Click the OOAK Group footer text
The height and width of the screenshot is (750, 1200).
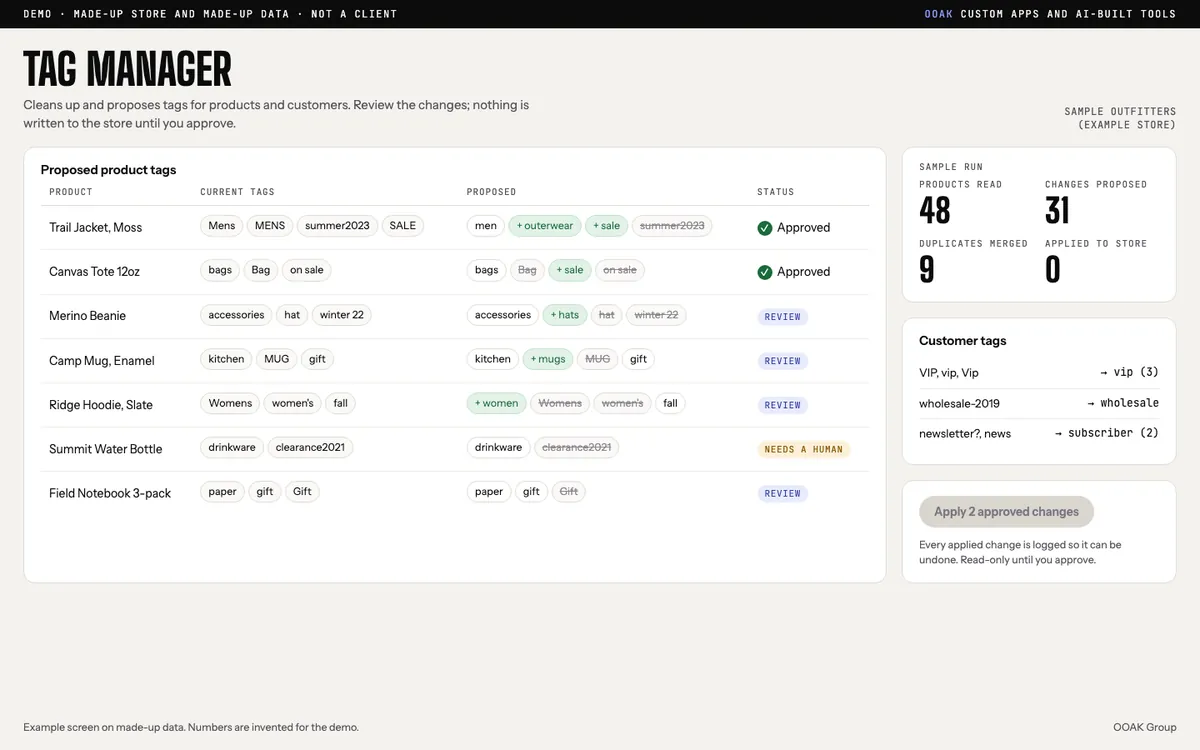pyautogui.click(x=1144, y=727)
